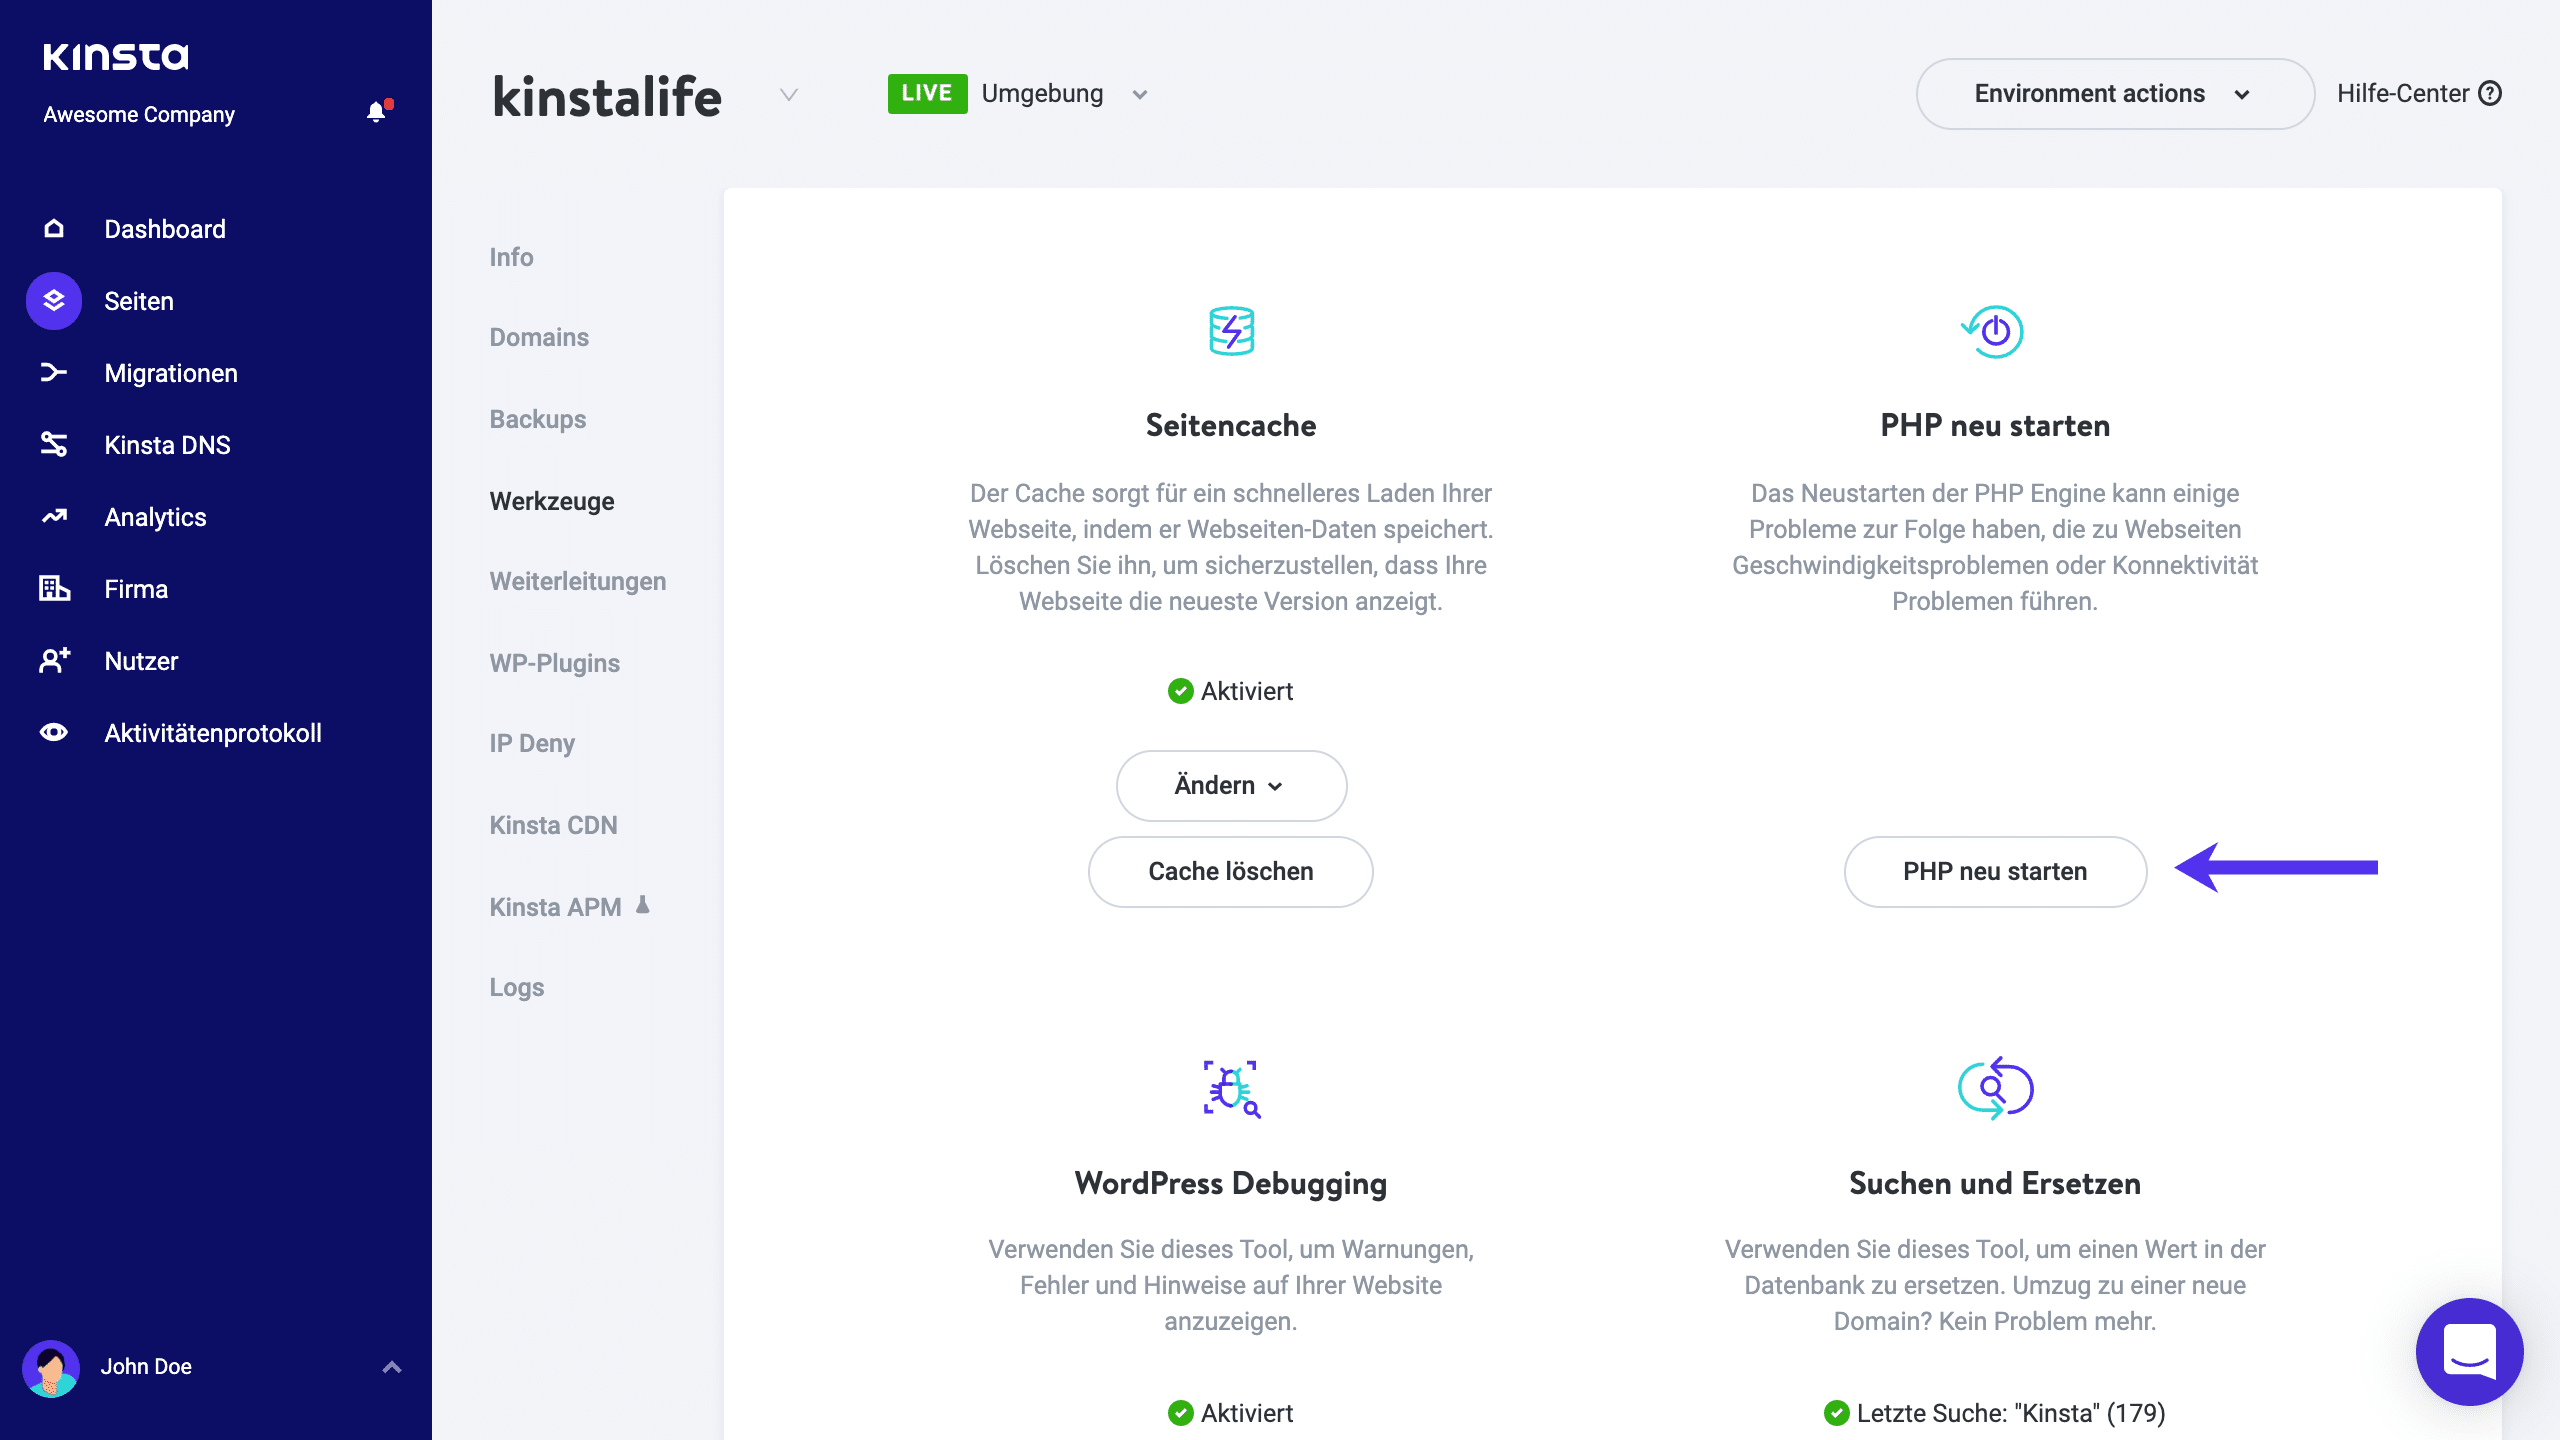
Task: Open Aktivitätenprotokoll via the eye icon
Action: click(52, 732)
